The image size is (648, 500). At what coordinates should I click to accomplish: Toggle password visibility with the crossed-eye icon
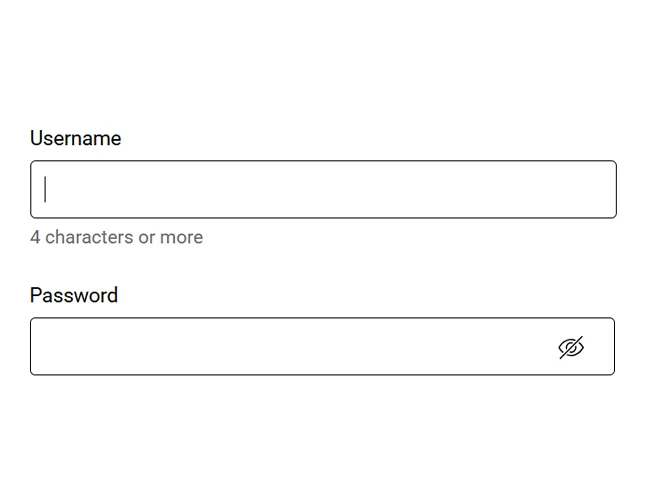(571, 347)
